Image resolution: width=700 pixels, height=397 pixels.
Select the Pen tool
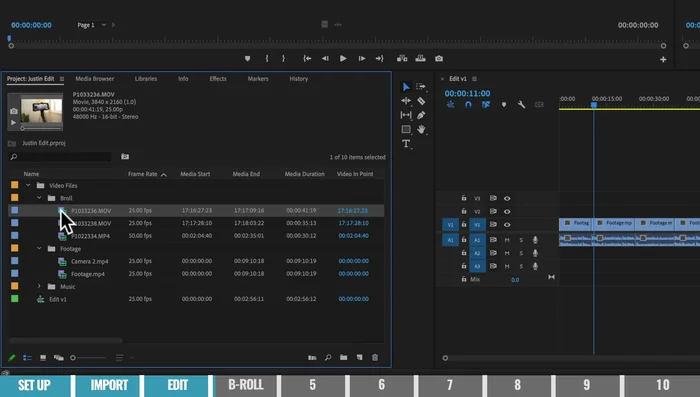[421, 115]
